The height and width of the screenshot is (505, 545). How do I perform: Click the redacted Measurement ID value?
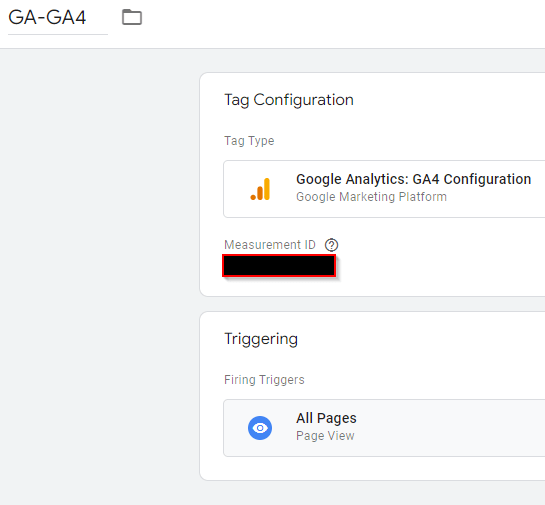click(x=279, y=266)
